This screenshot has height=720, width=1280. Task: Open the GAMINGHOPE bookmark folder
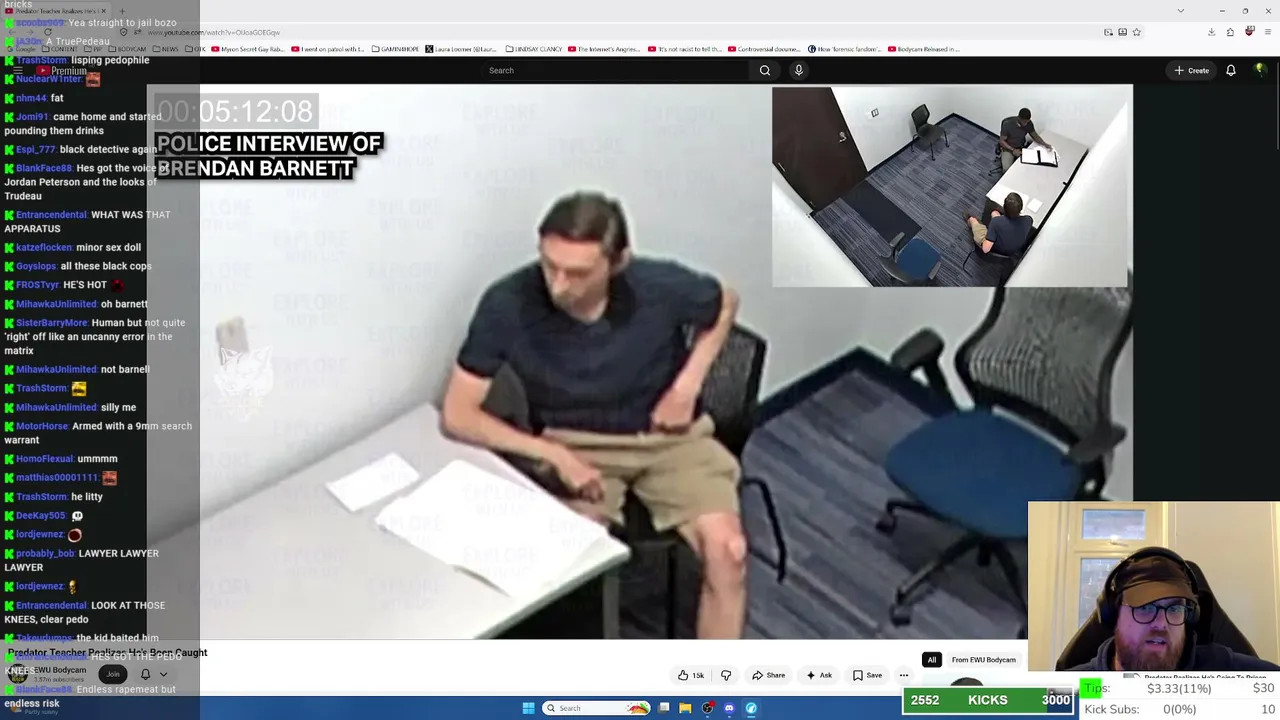(395, 49)
